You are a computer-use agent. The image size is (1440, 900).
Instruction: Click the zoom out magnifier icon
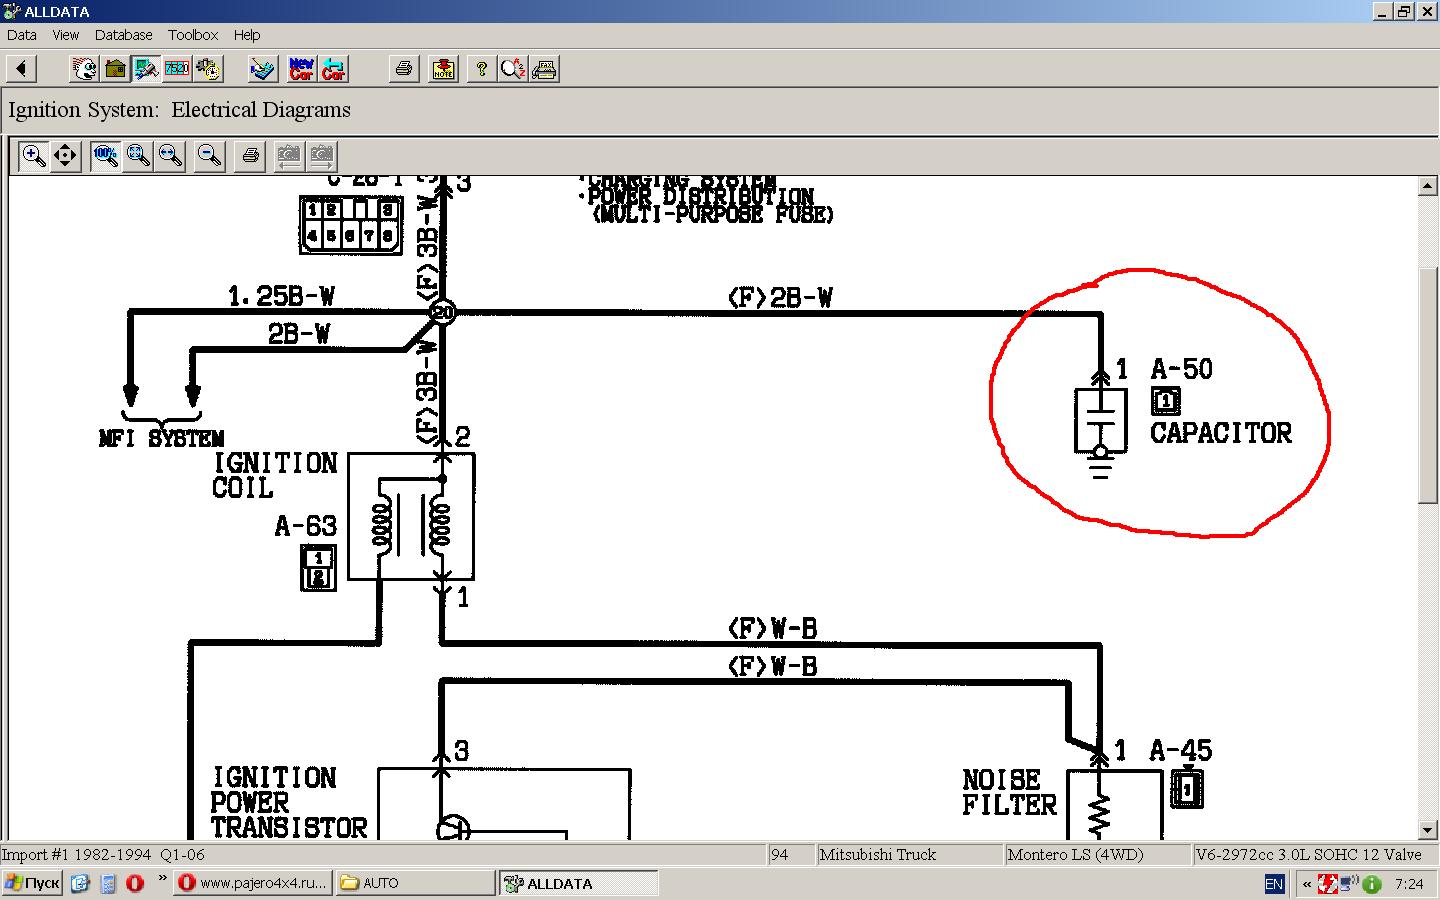pos(209,156)
